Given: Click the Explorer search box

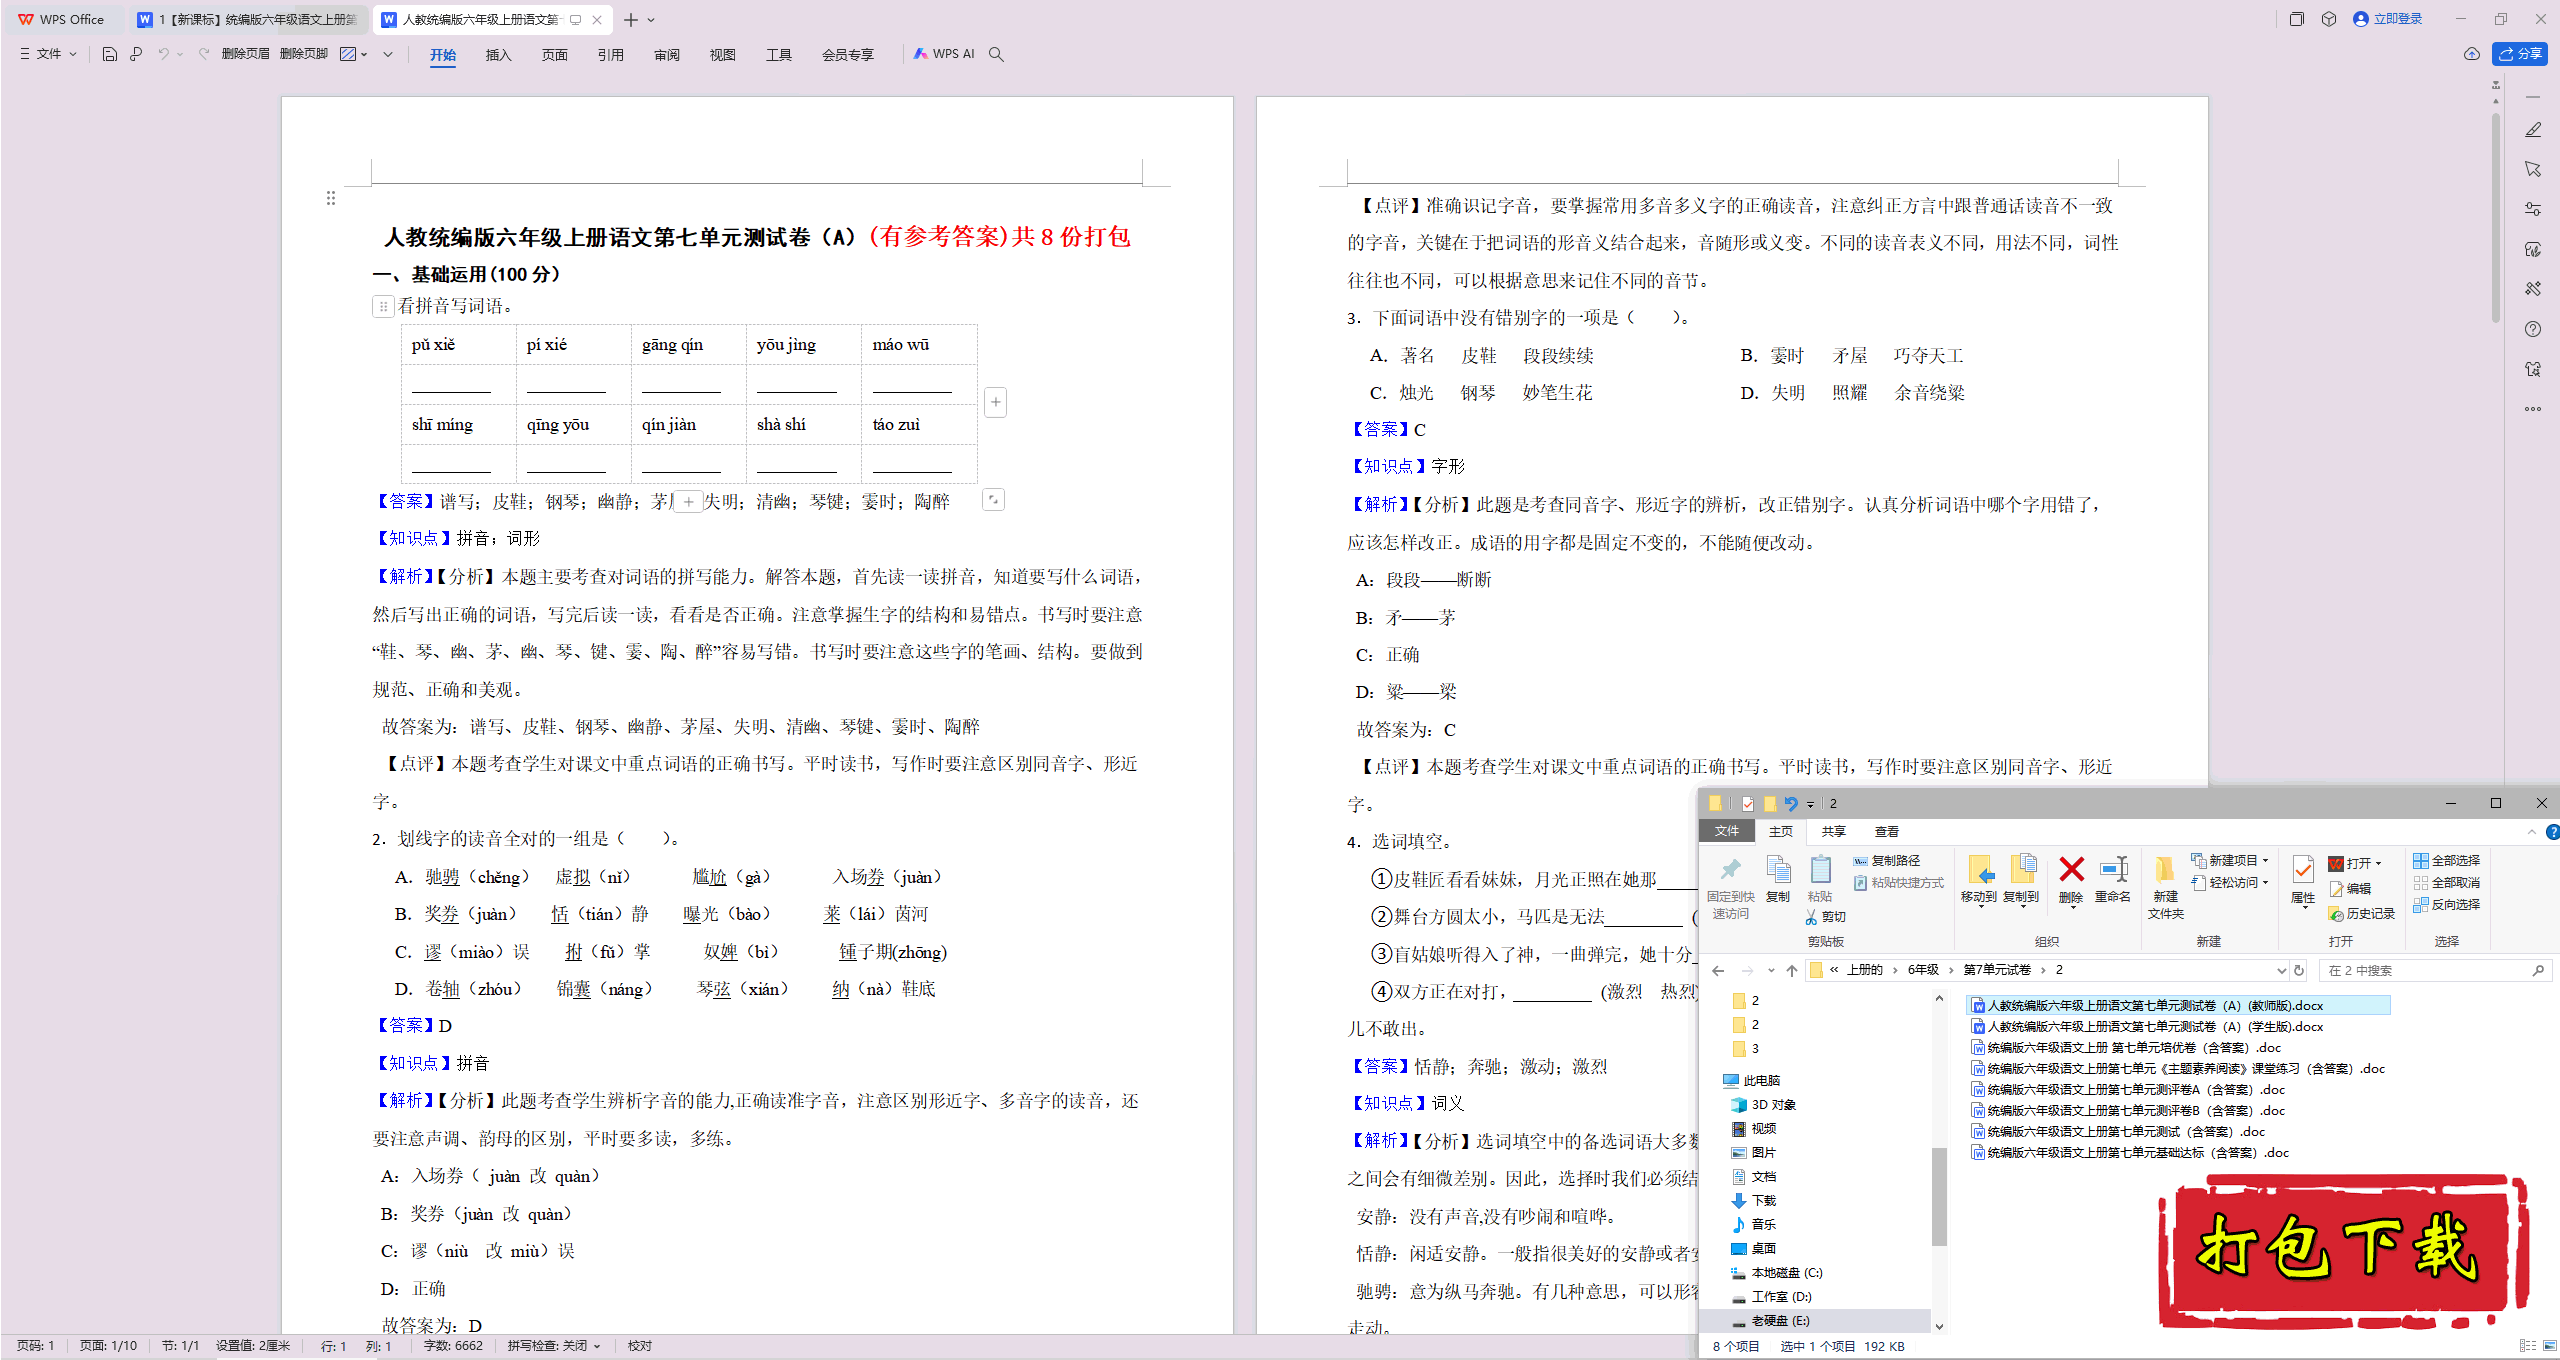Looking at the screenshot, I should 2434,971.
